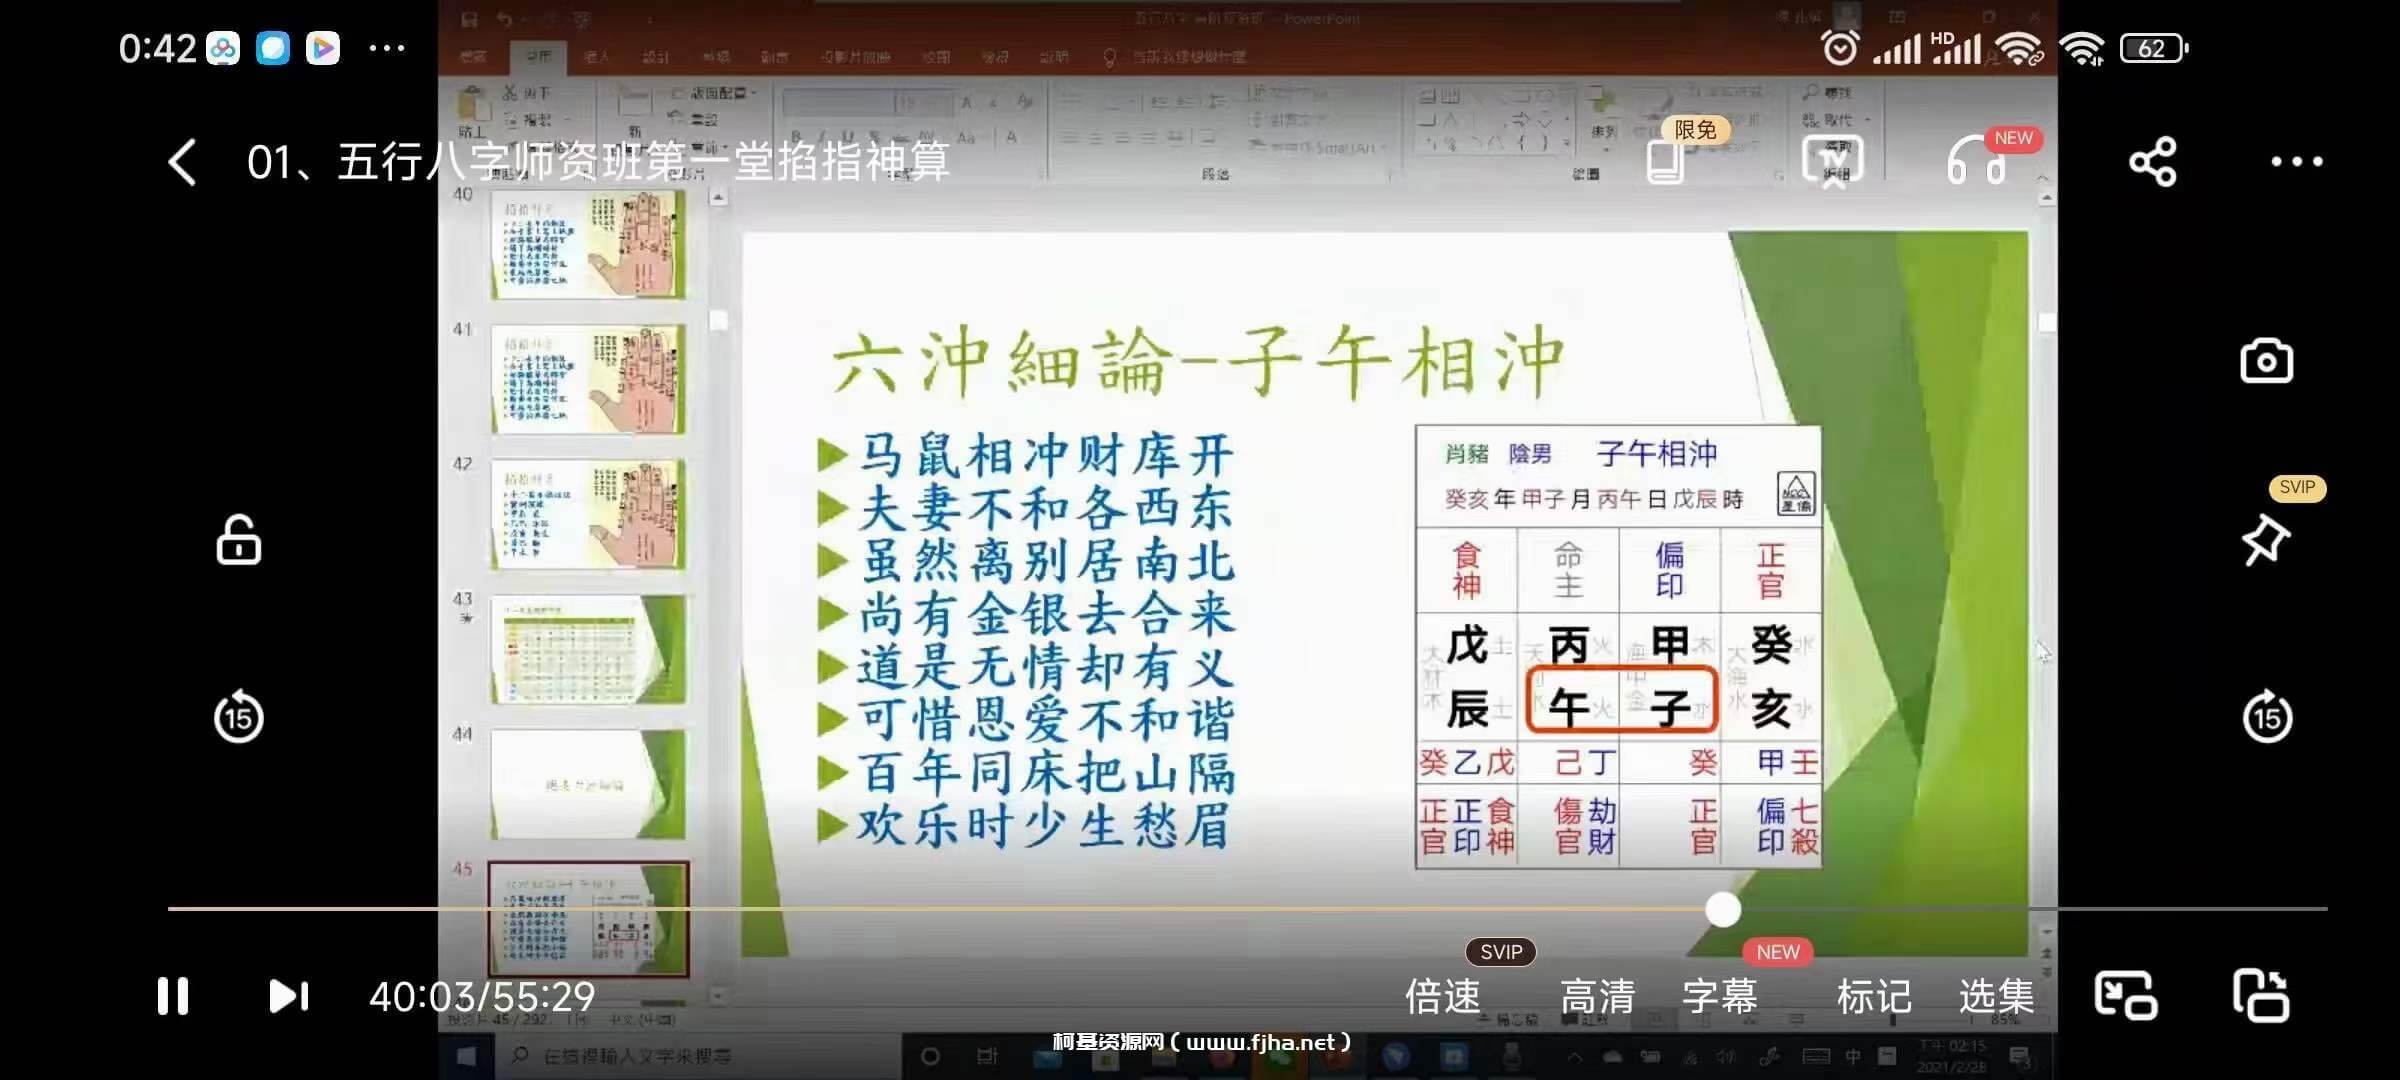This screenshot has width=2400, height=1080.
Task: Click the Windows taskbar search box
Action: click(x=700, y=1056)
